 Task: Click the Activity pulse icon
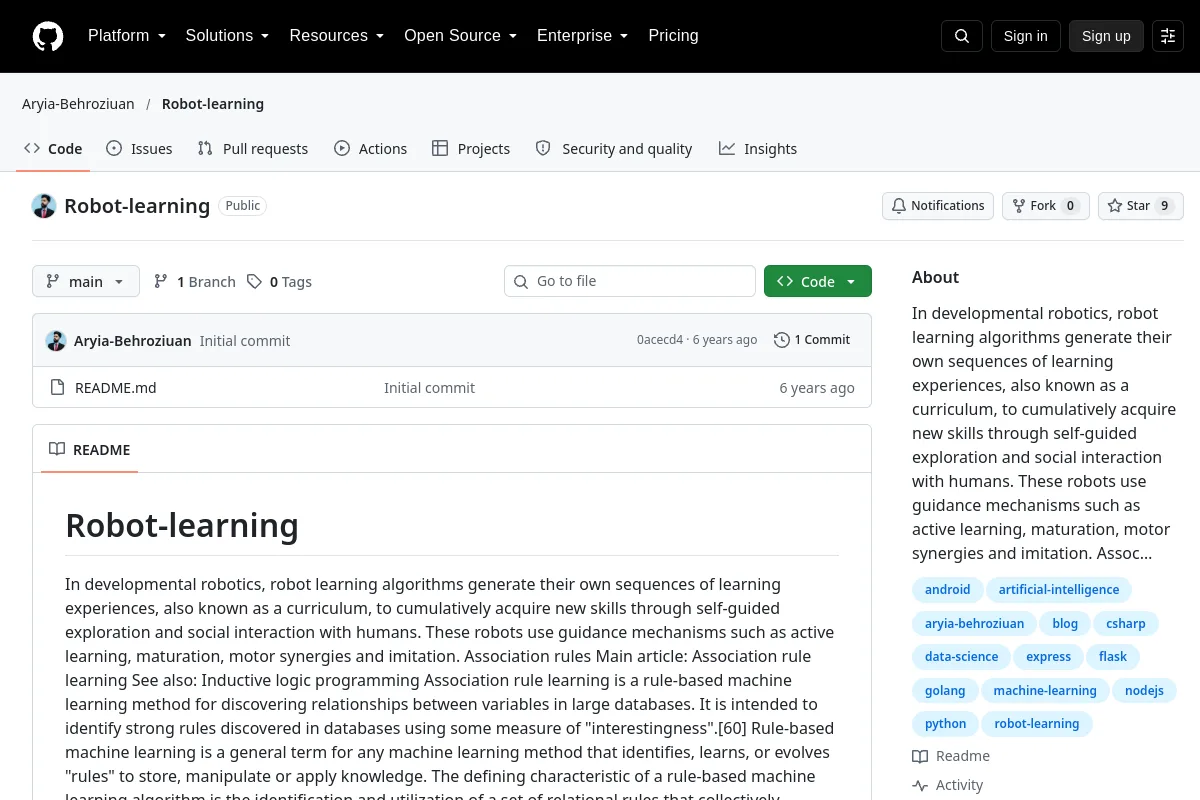click(x=920, y=785)
